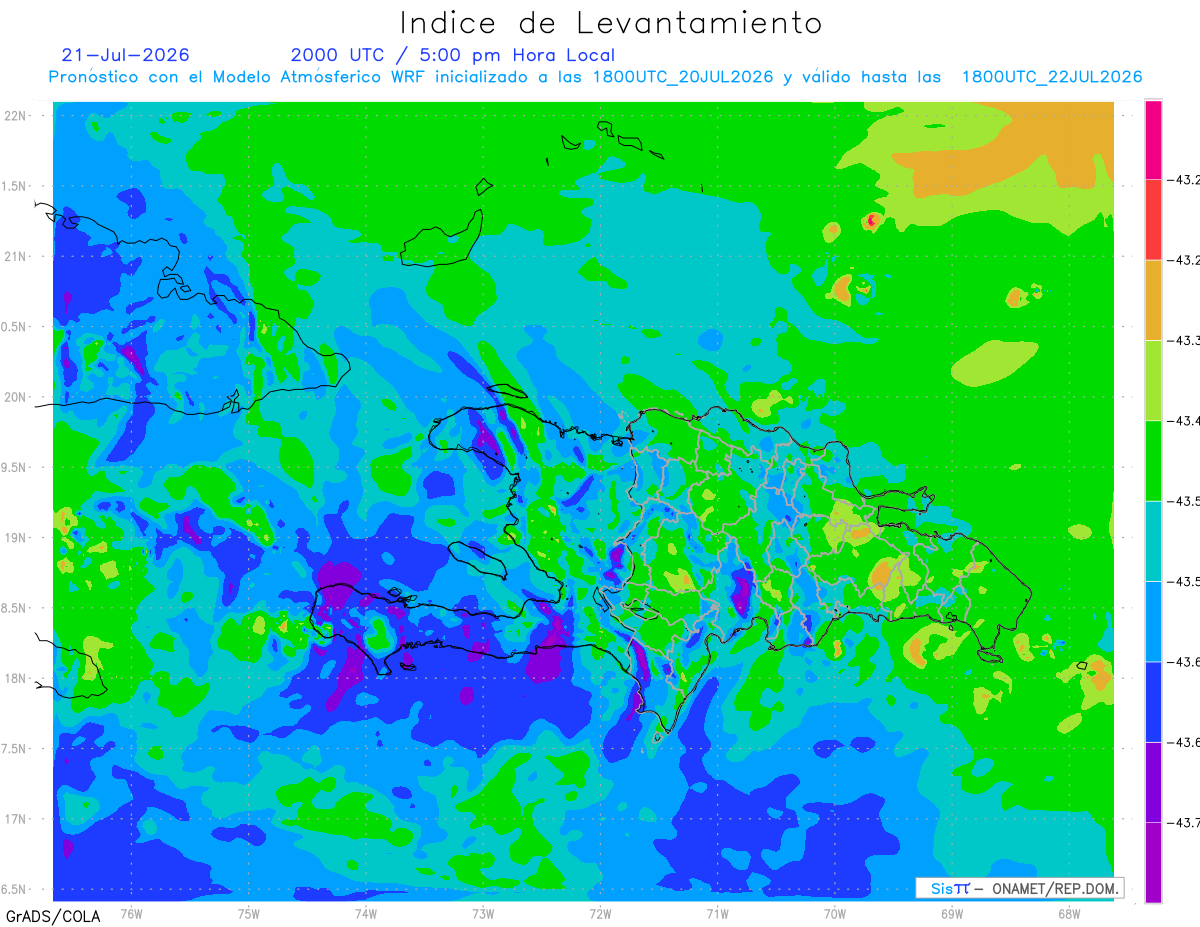Click "2000 UTC / 5:00 pm Hora Local" text
This screenshot has width=1200, height=927.
point(452,55)
